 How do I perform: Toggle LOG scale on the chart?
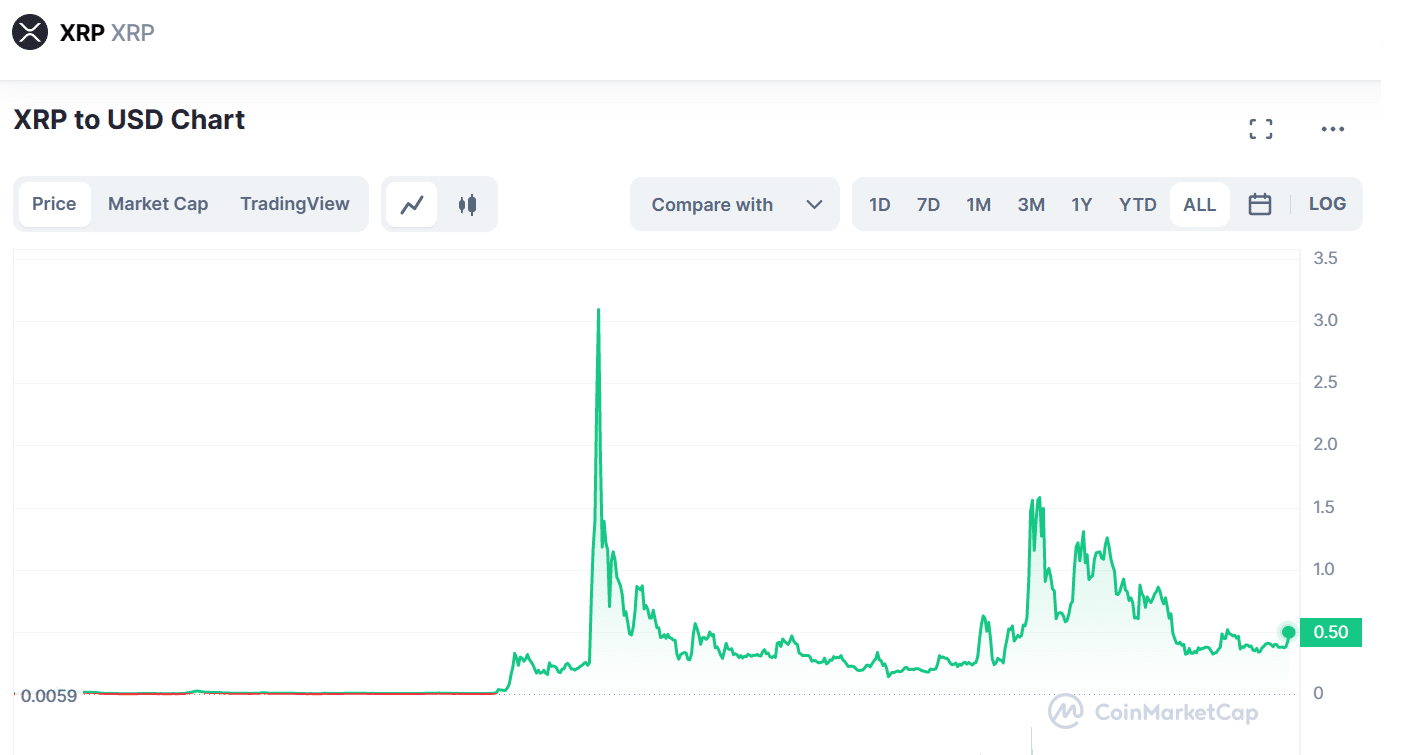1327,204
